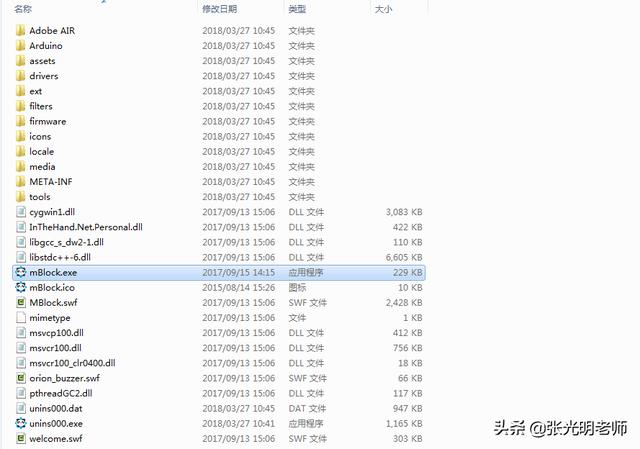Select the welcome.swf file icon
This screenshot has height=449, width=640.
(x=20, y=438)
